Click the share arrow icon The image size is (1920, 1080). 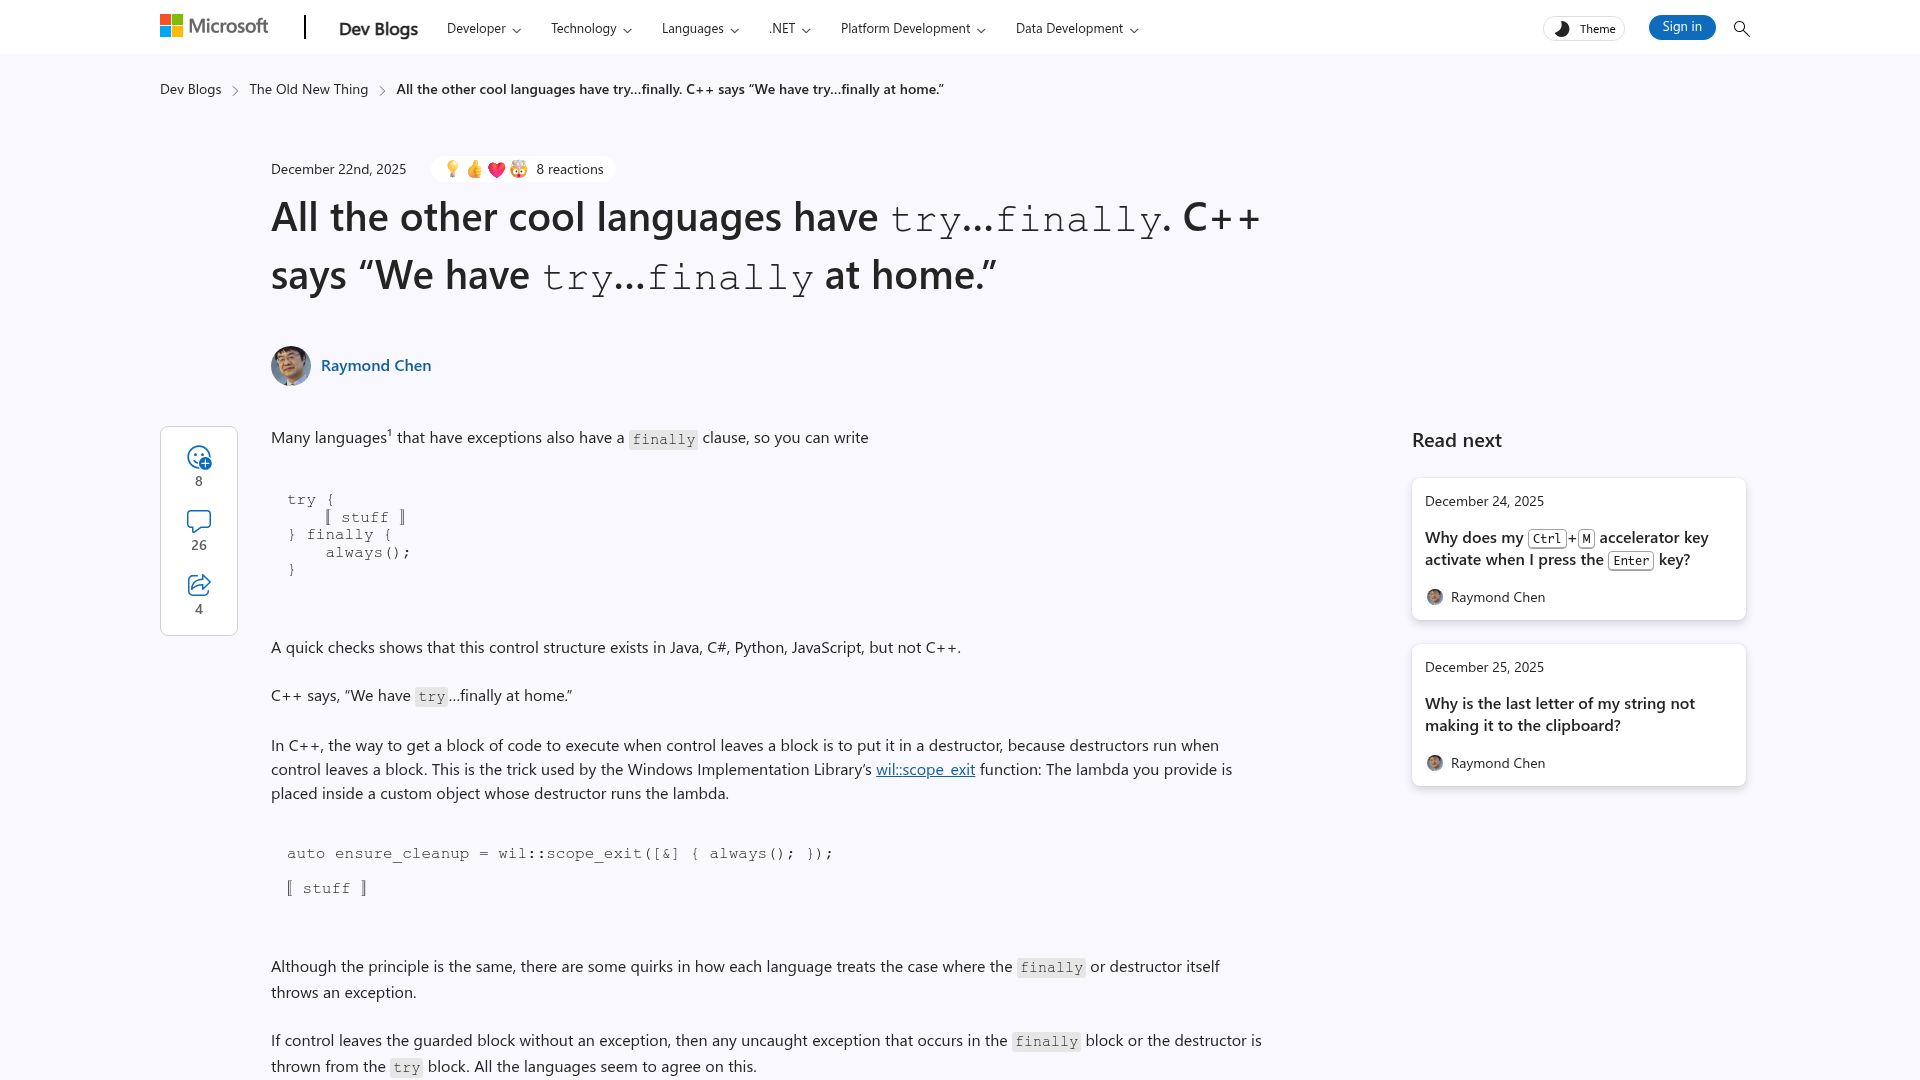coord(199,585)
